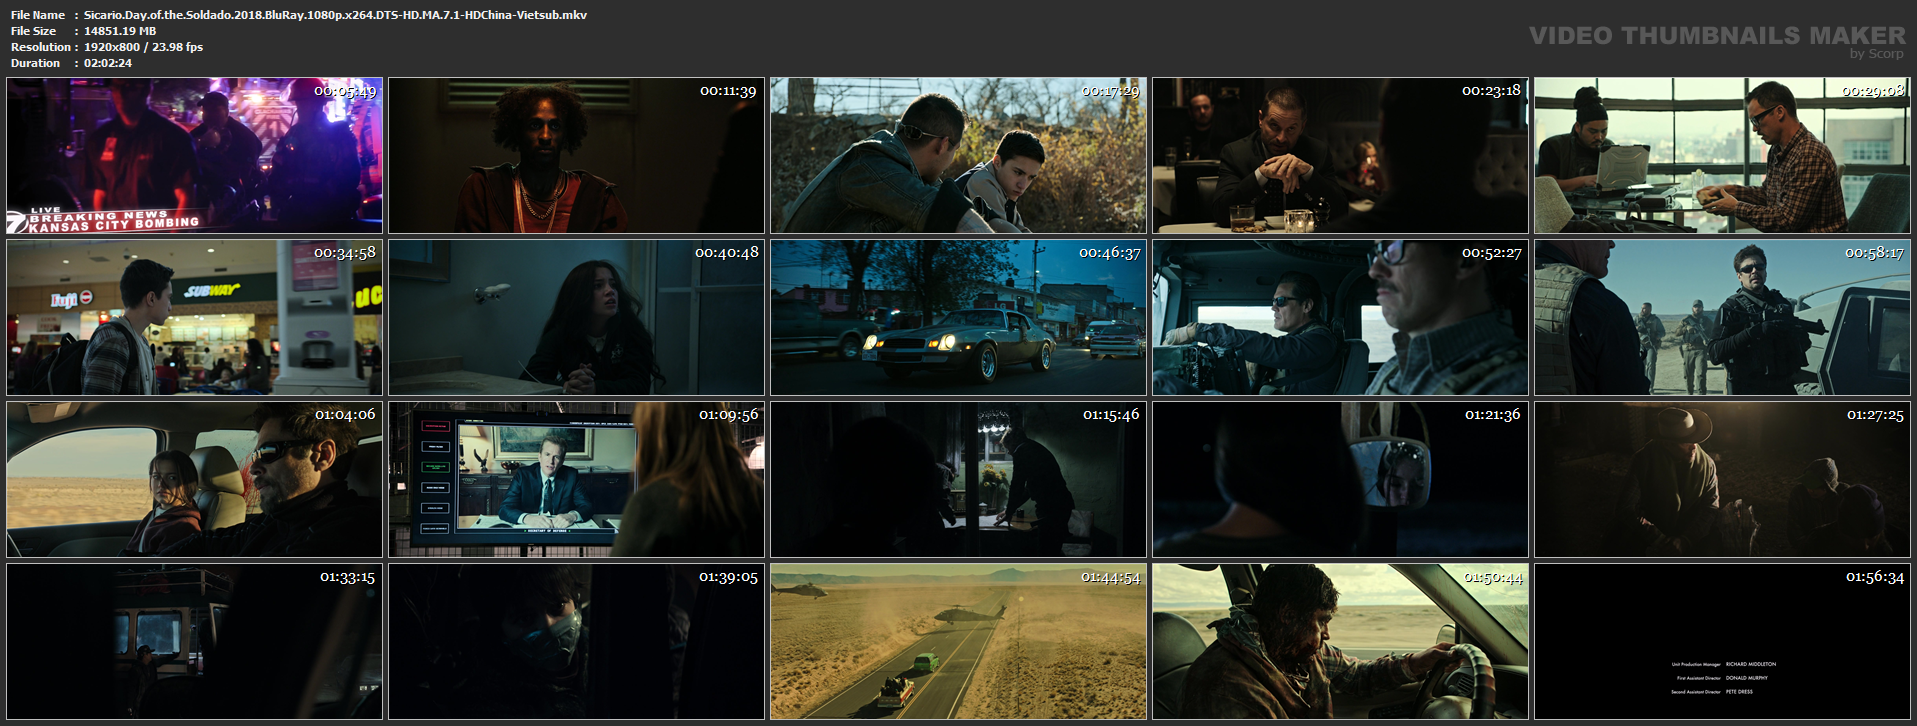Click the 'Duration' label in the header
This screenshot has width=1917, height=726.
tap(35, 63)
